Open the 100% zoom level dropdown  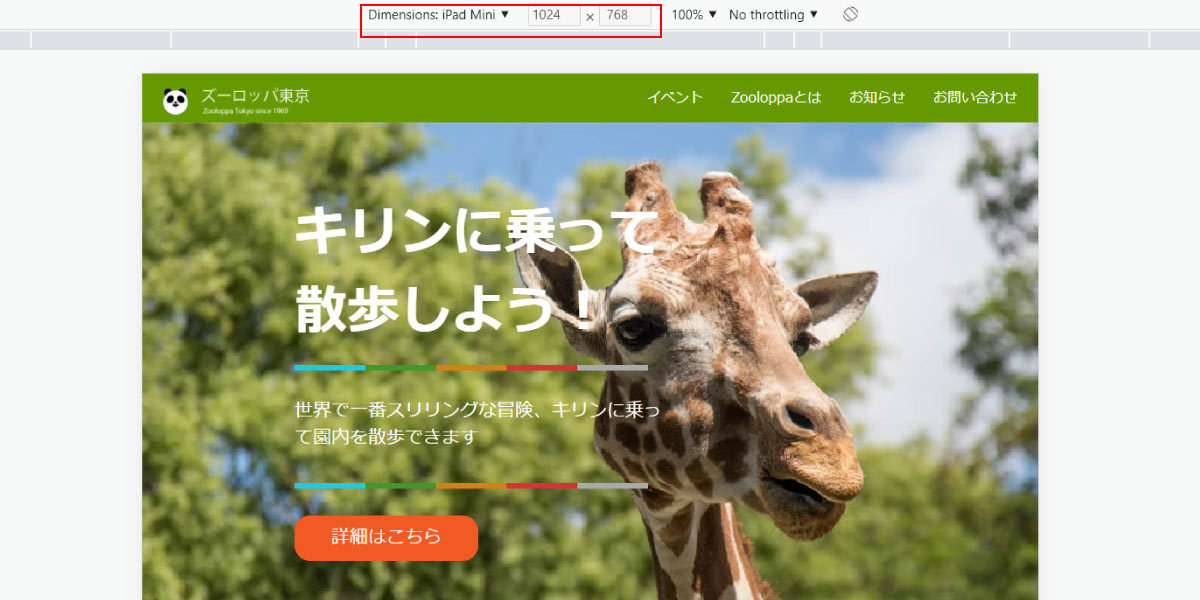694,15
